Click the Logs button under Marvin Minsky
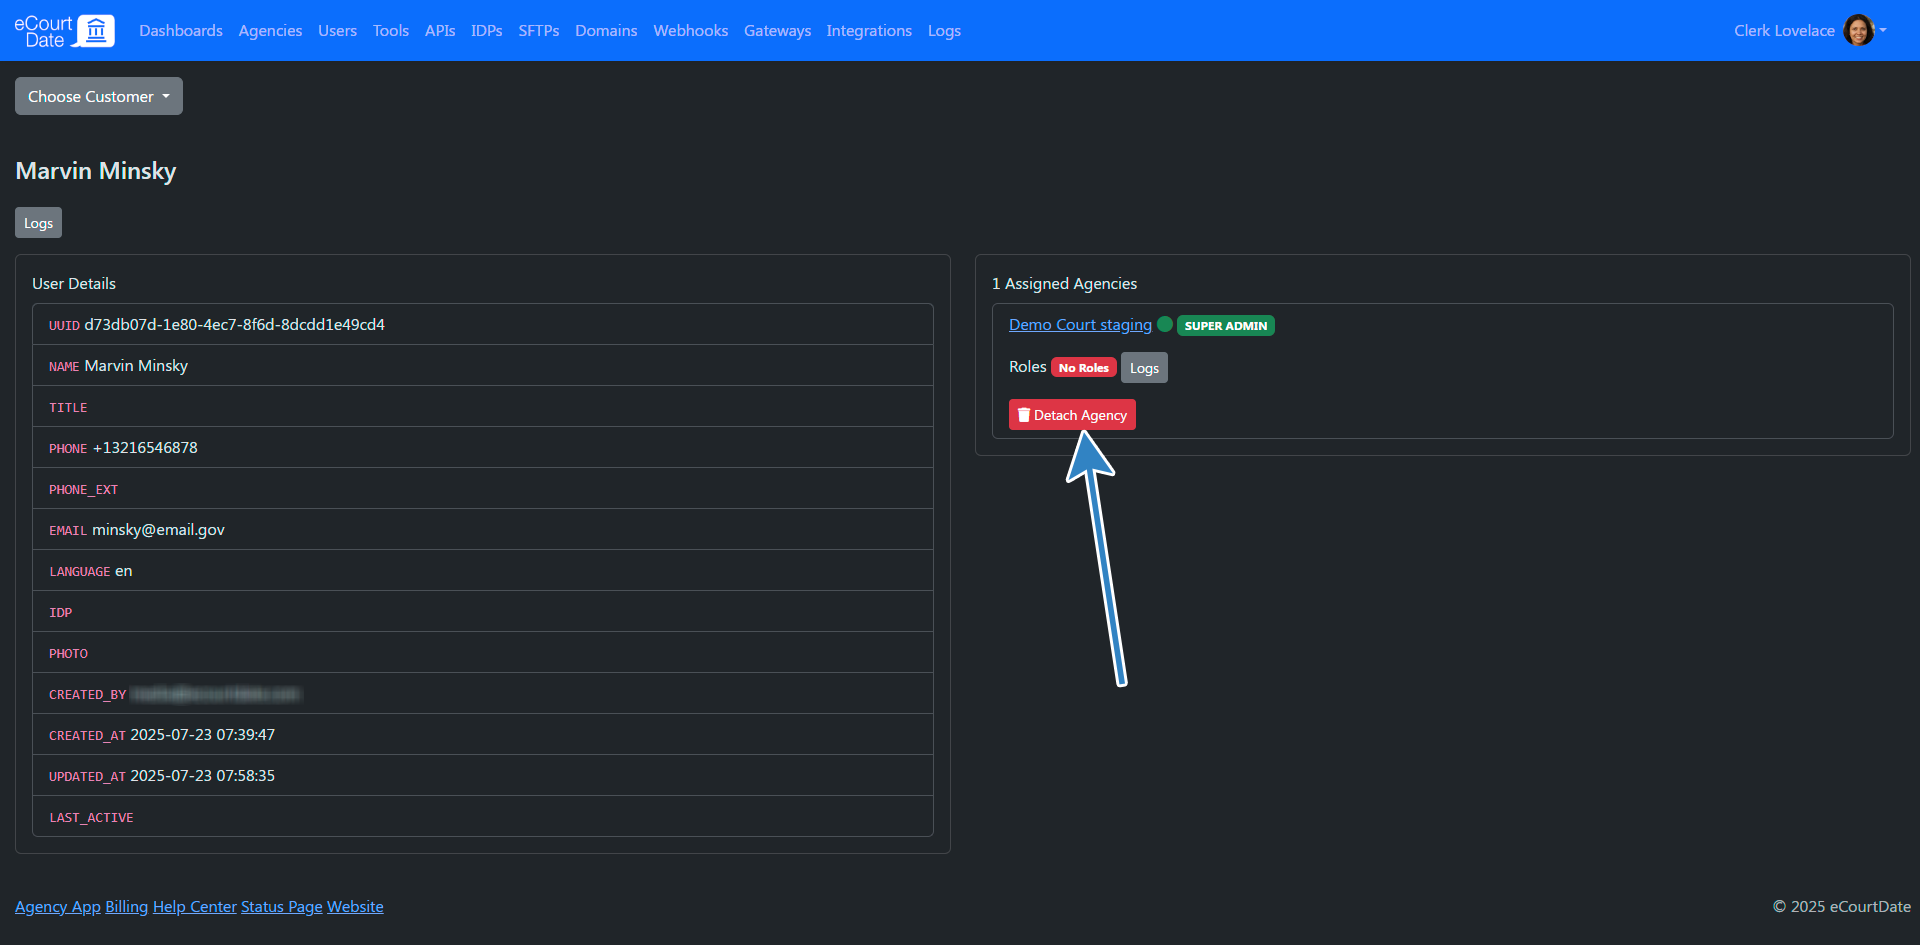The height and width of the screenshot is (945, 1920). 38,223
